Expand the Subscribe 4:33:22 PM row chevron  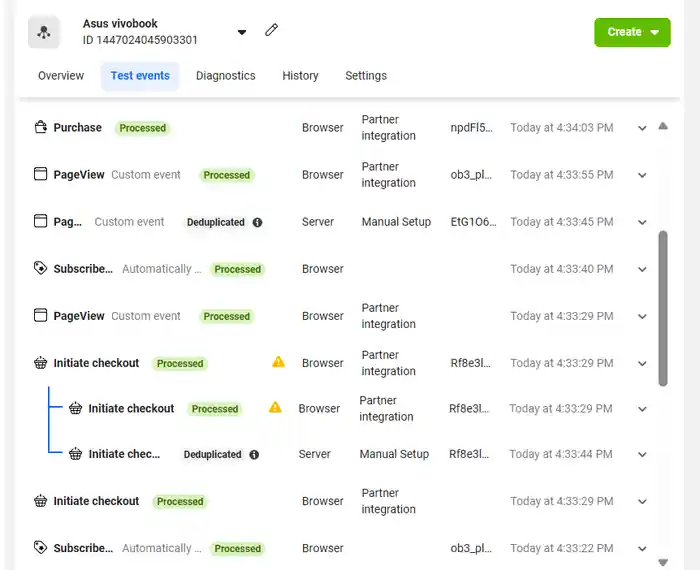(642, 549)
